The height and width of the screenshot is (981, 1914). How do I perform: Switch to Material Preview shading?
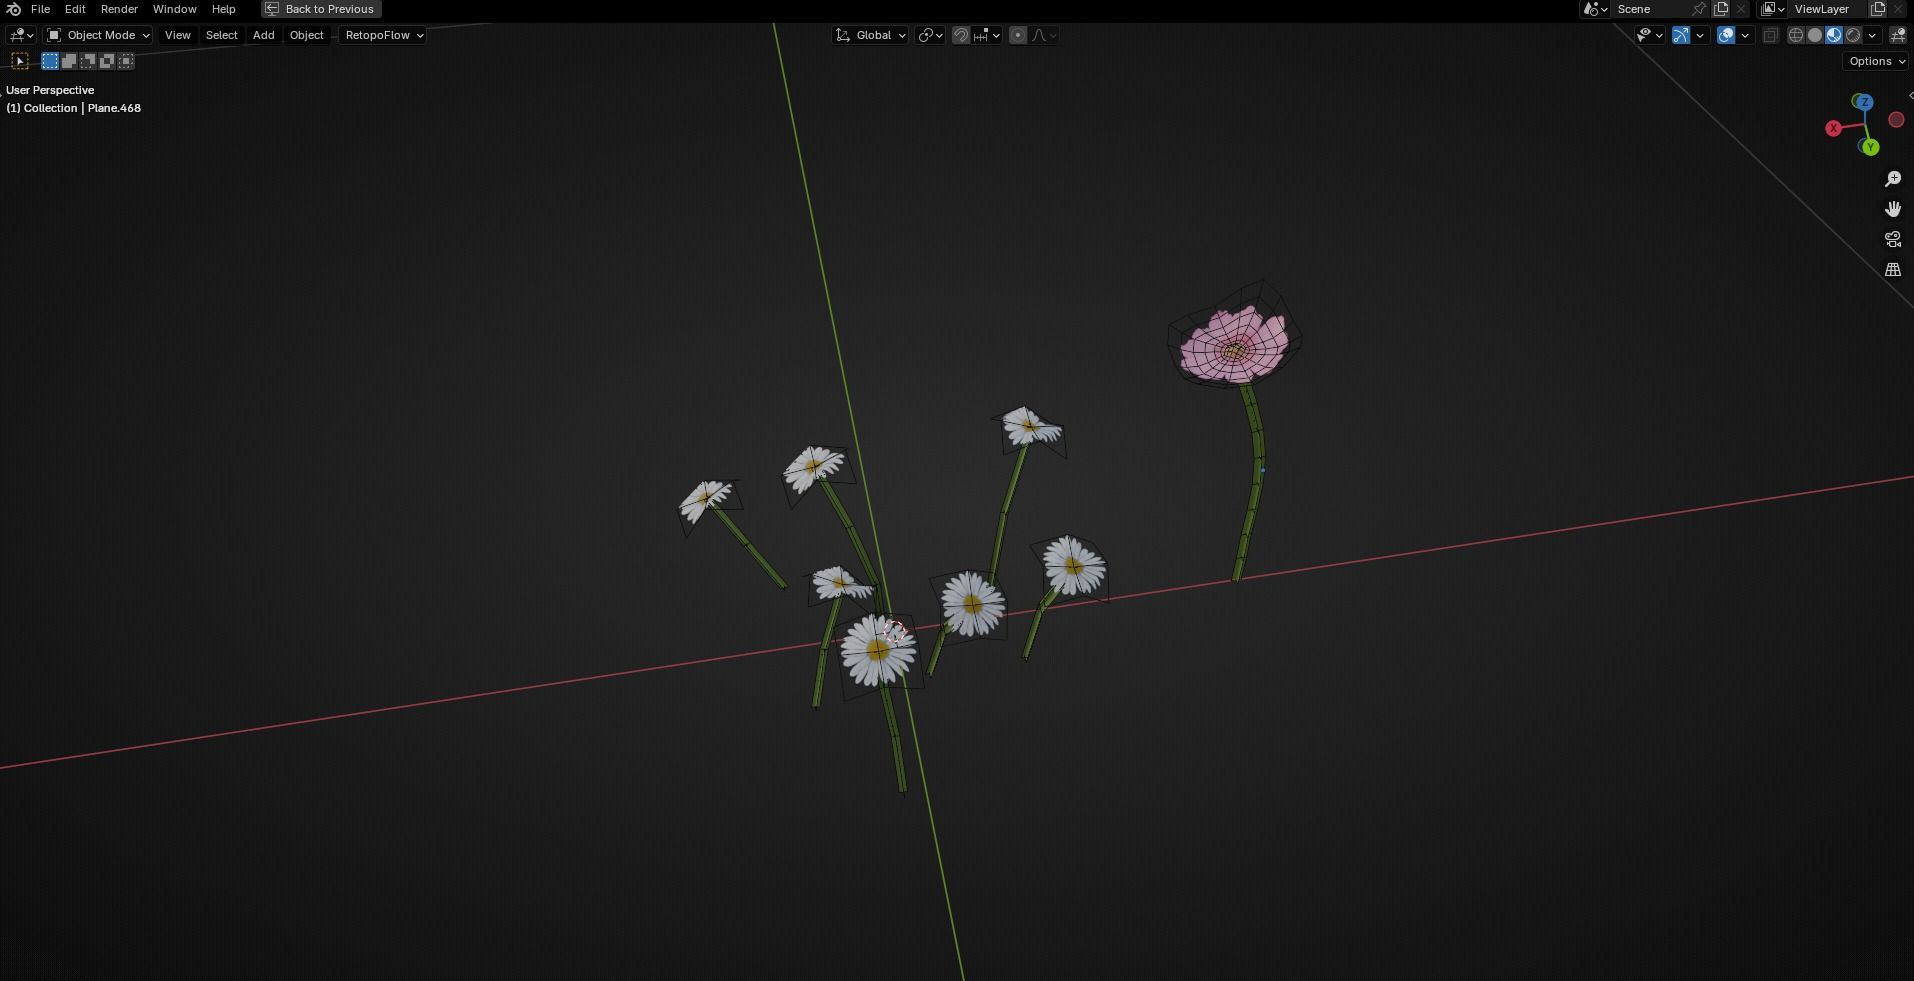coord(1835,35)
